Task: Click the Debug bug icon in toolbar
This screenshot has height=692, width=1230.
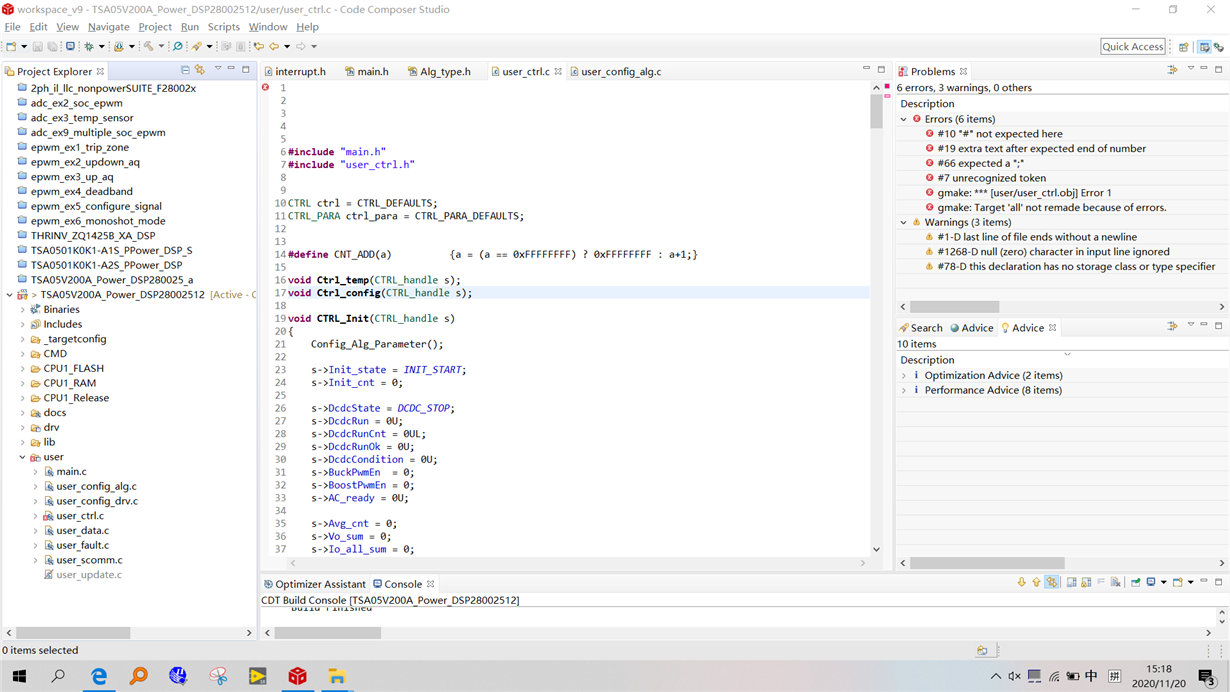Action: point(88,46)
